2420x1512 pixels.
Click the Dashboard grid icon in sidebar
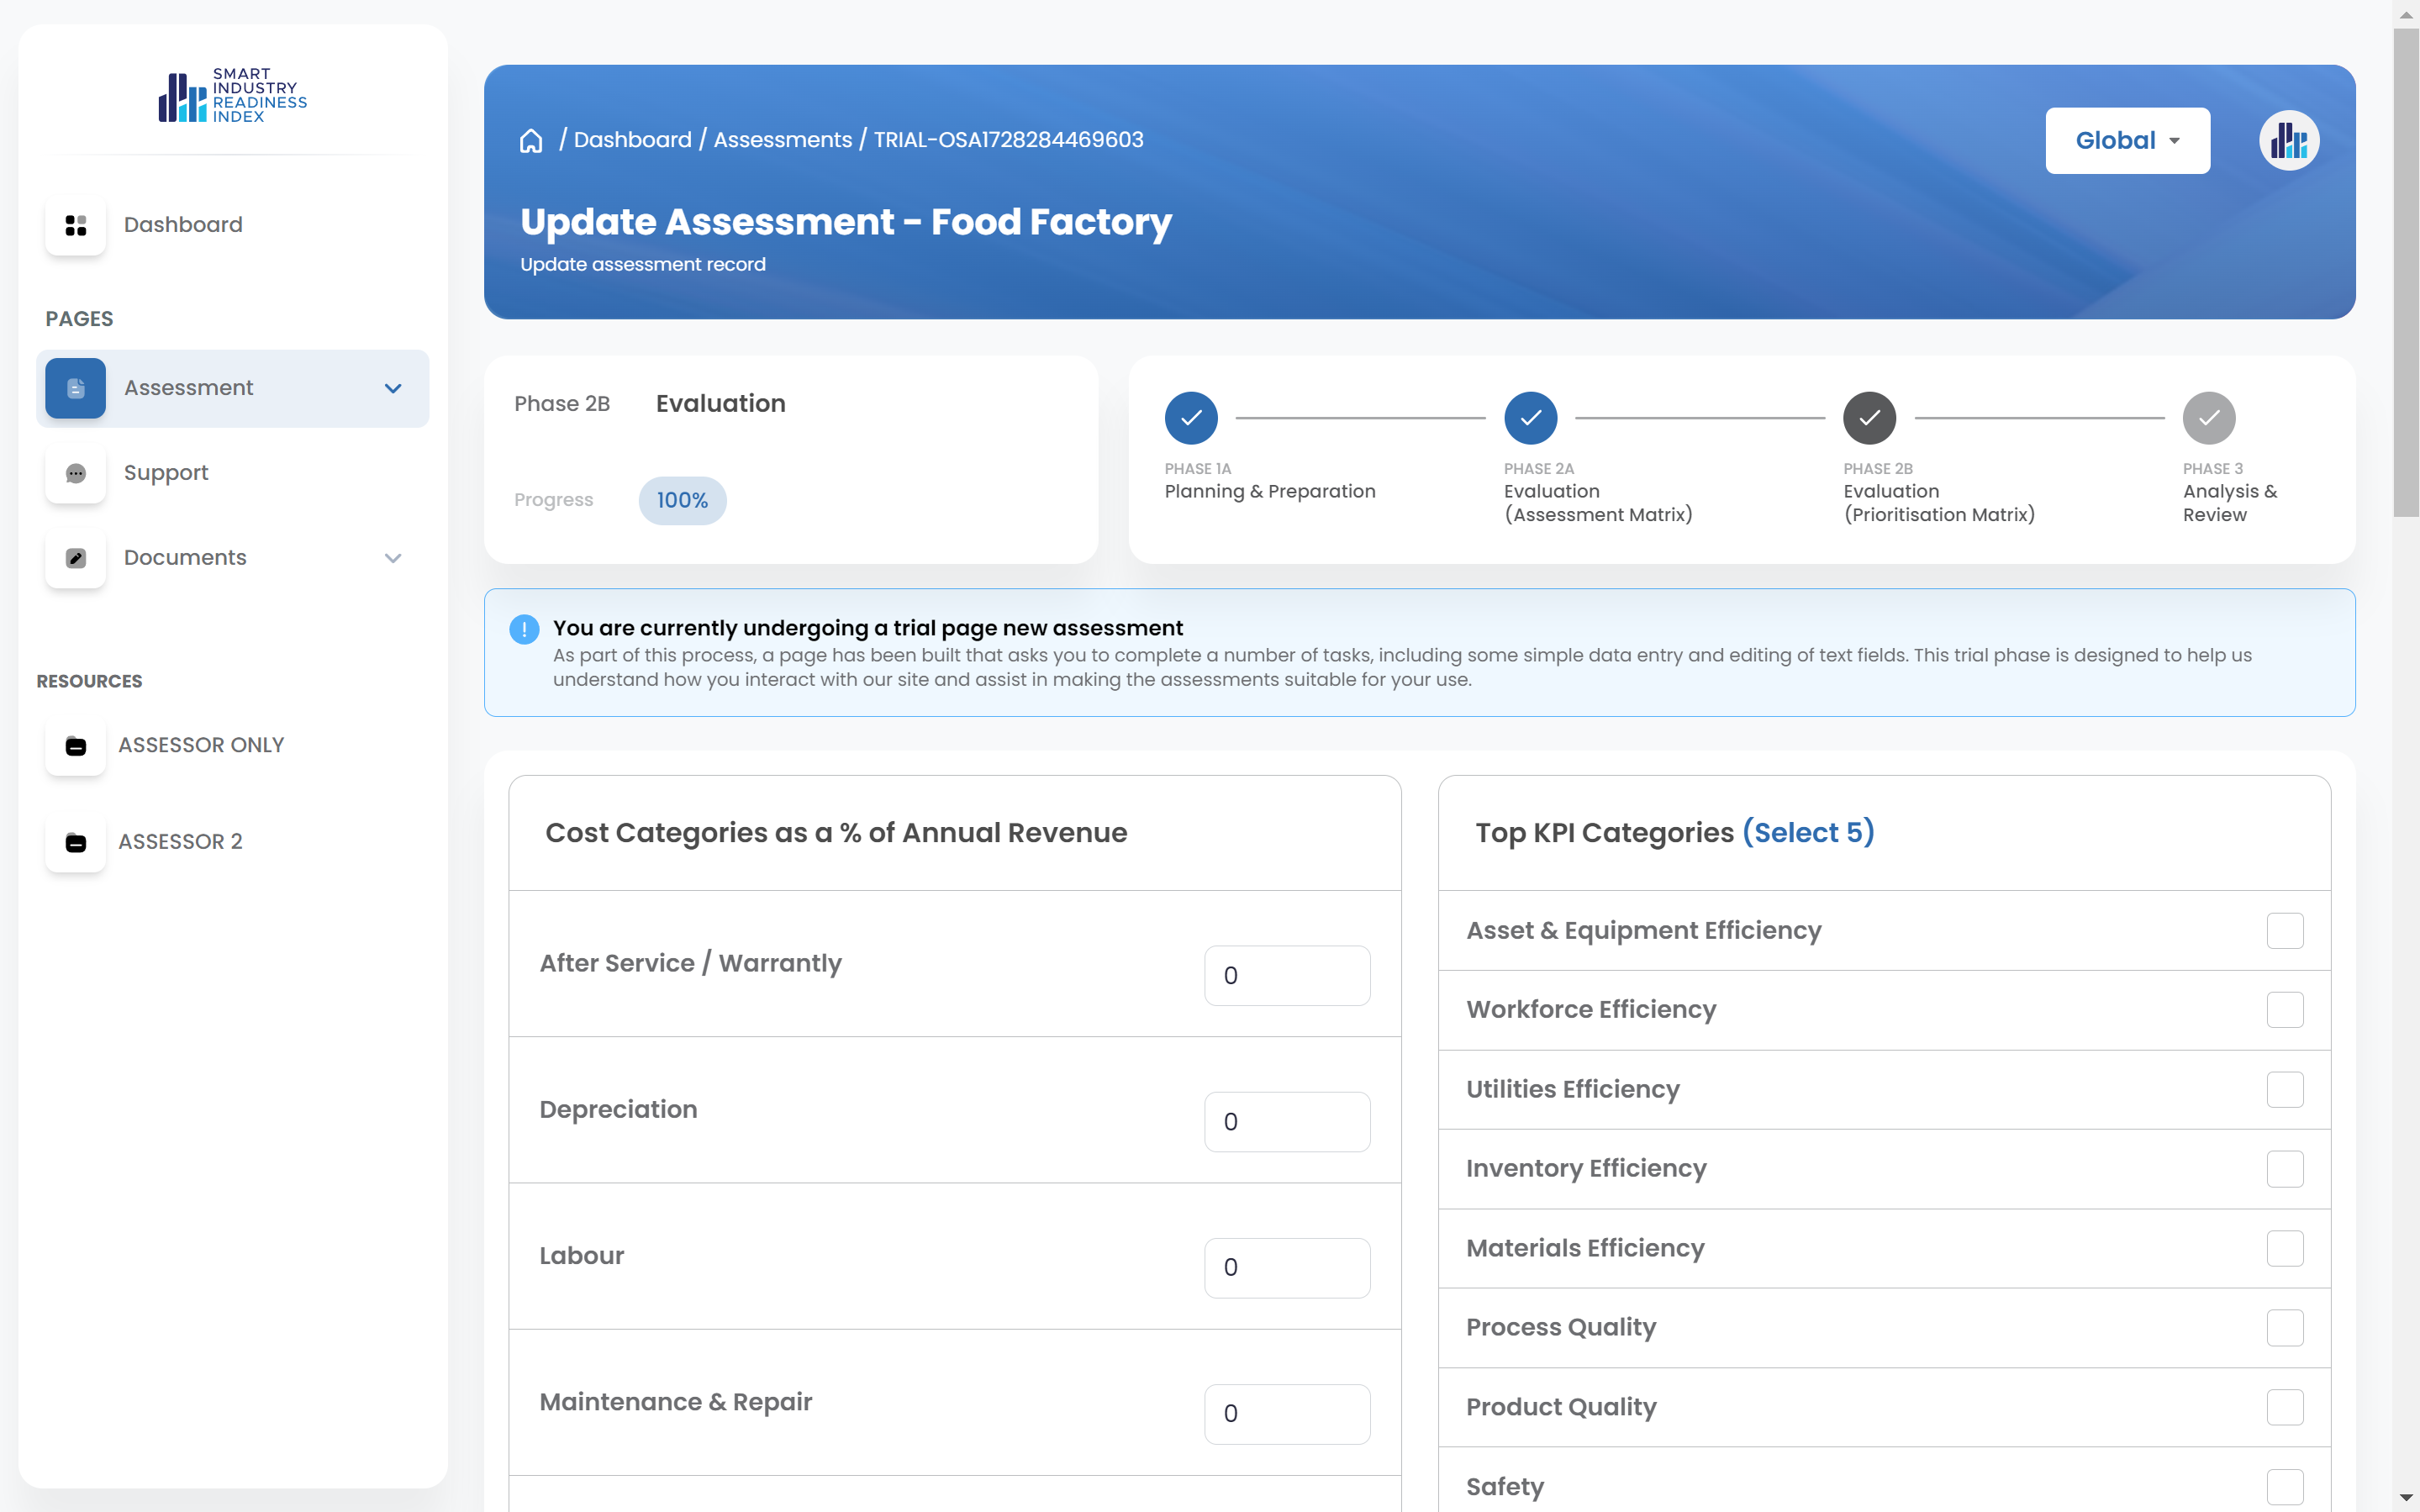click(x=76, y=225)
